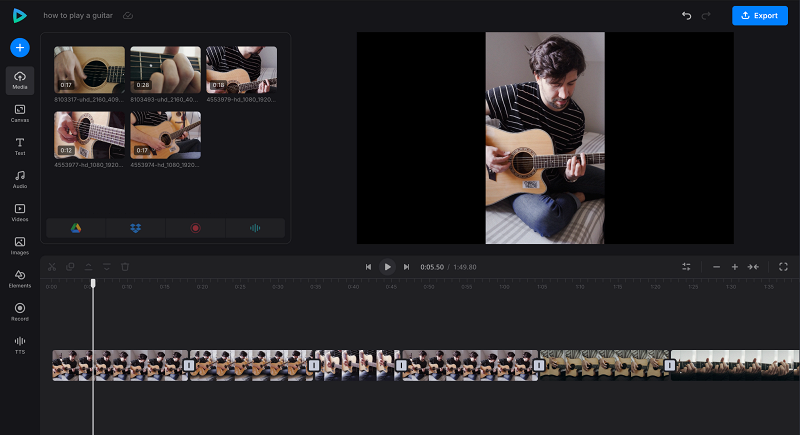Select media thumbnail 8103317-uhd_2160
800x435 pixels.
point(89,70)
